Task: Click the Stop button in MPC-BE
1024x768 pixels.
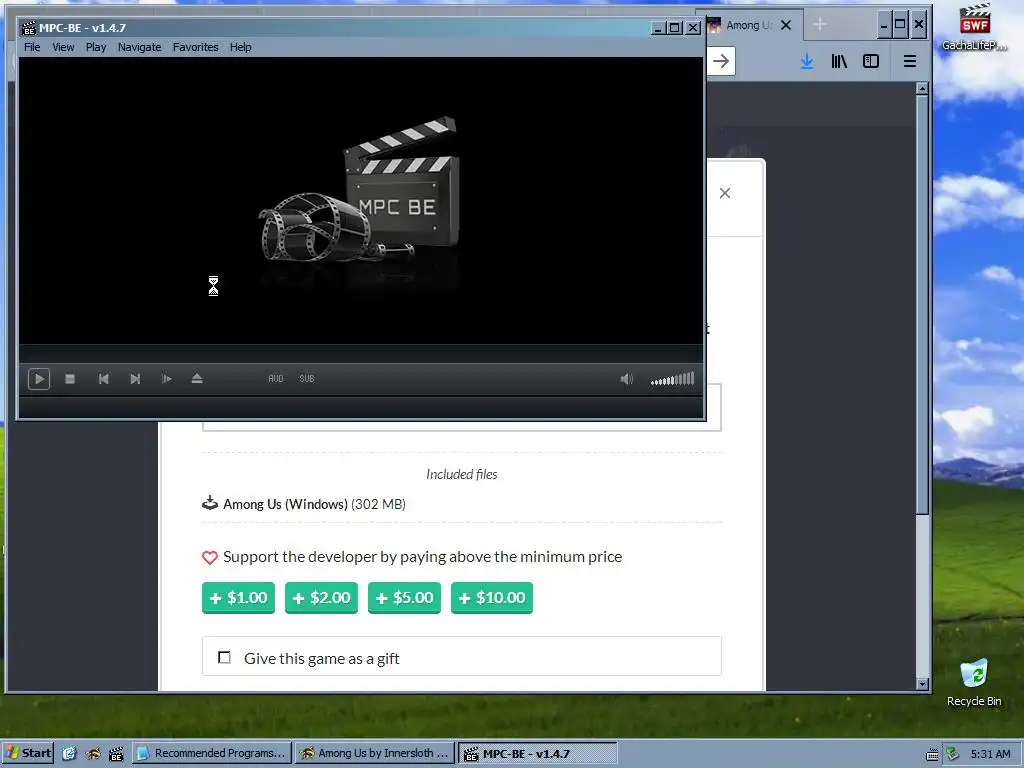Action: pos(70,379)
